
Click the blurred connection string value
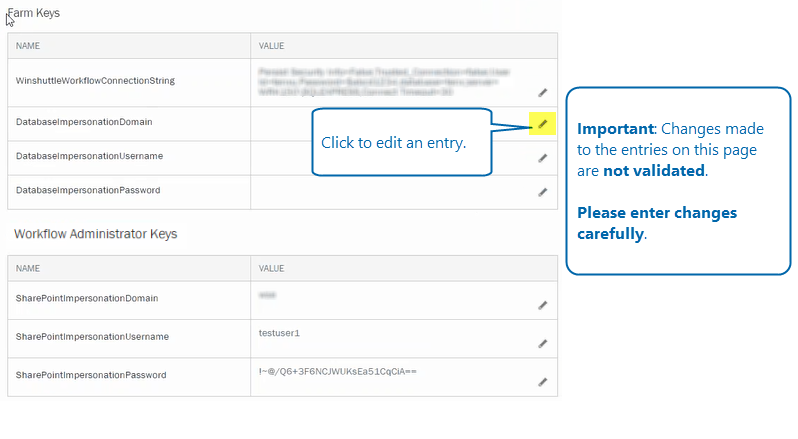pos(384,82)
